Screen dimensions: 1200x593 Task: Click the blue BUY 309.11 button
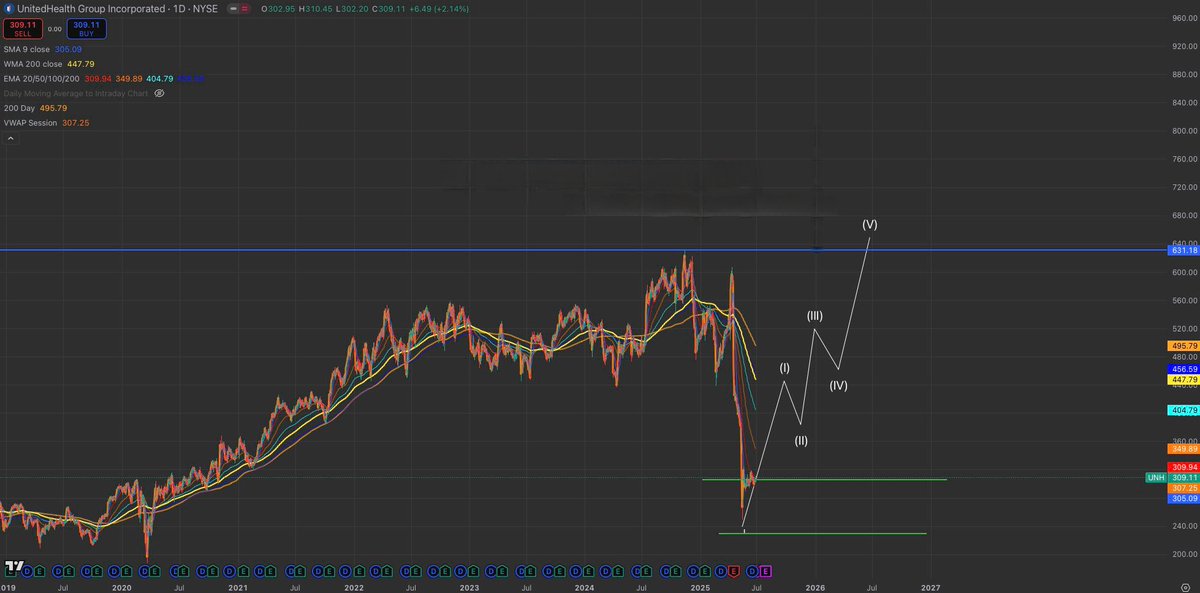coord(87,30)
